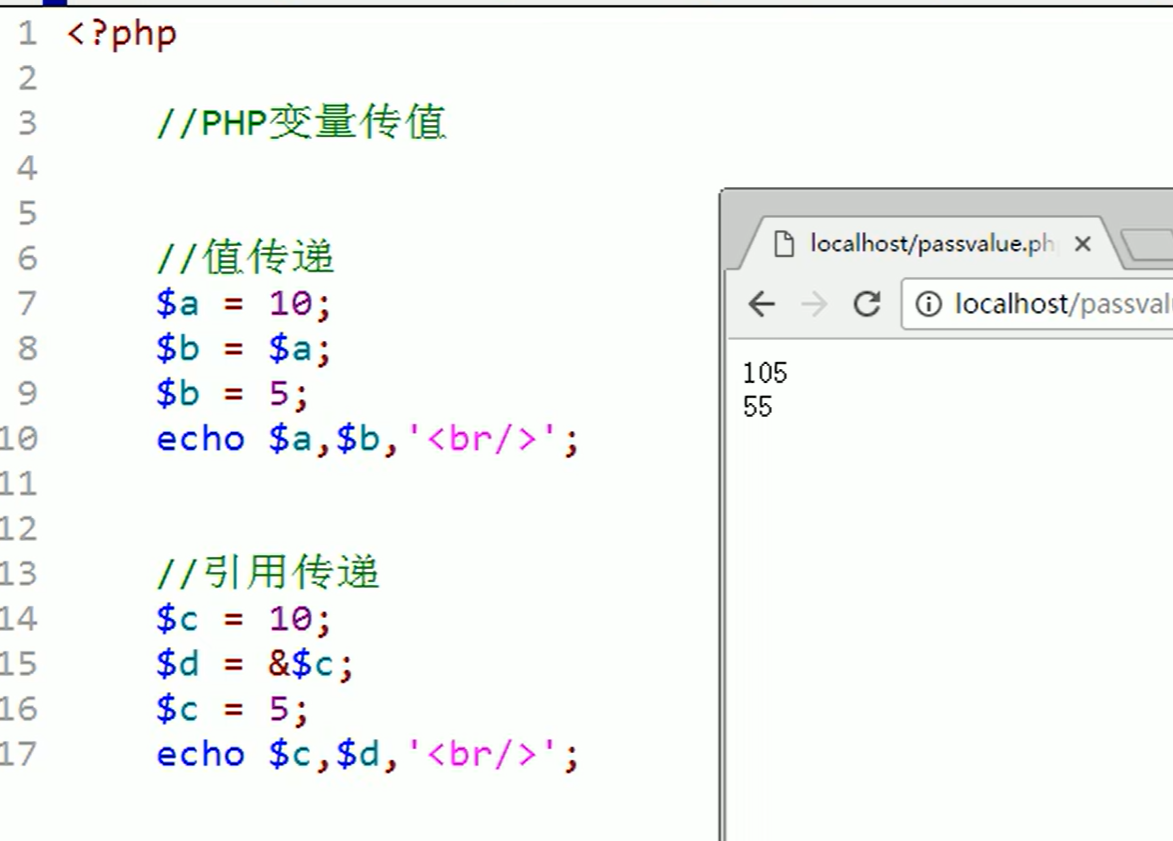Click the output text 55 in the browser
Image resolution: width=1173 pixels, height=841 pixels.
[758, 406]
